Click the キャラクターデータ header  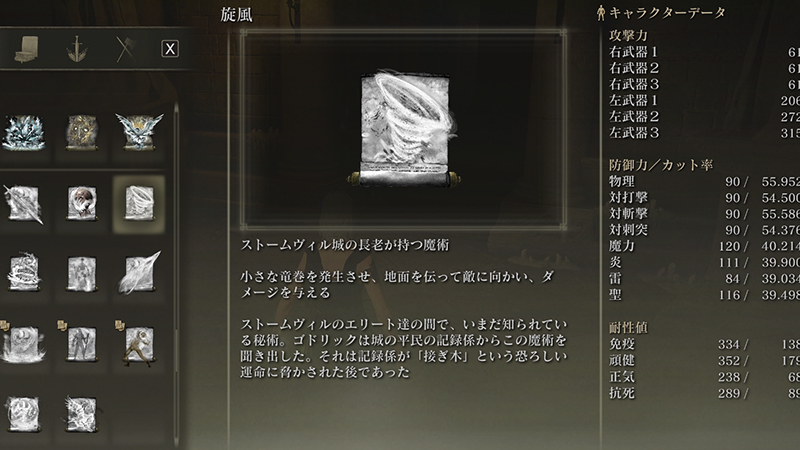[661, 13]
